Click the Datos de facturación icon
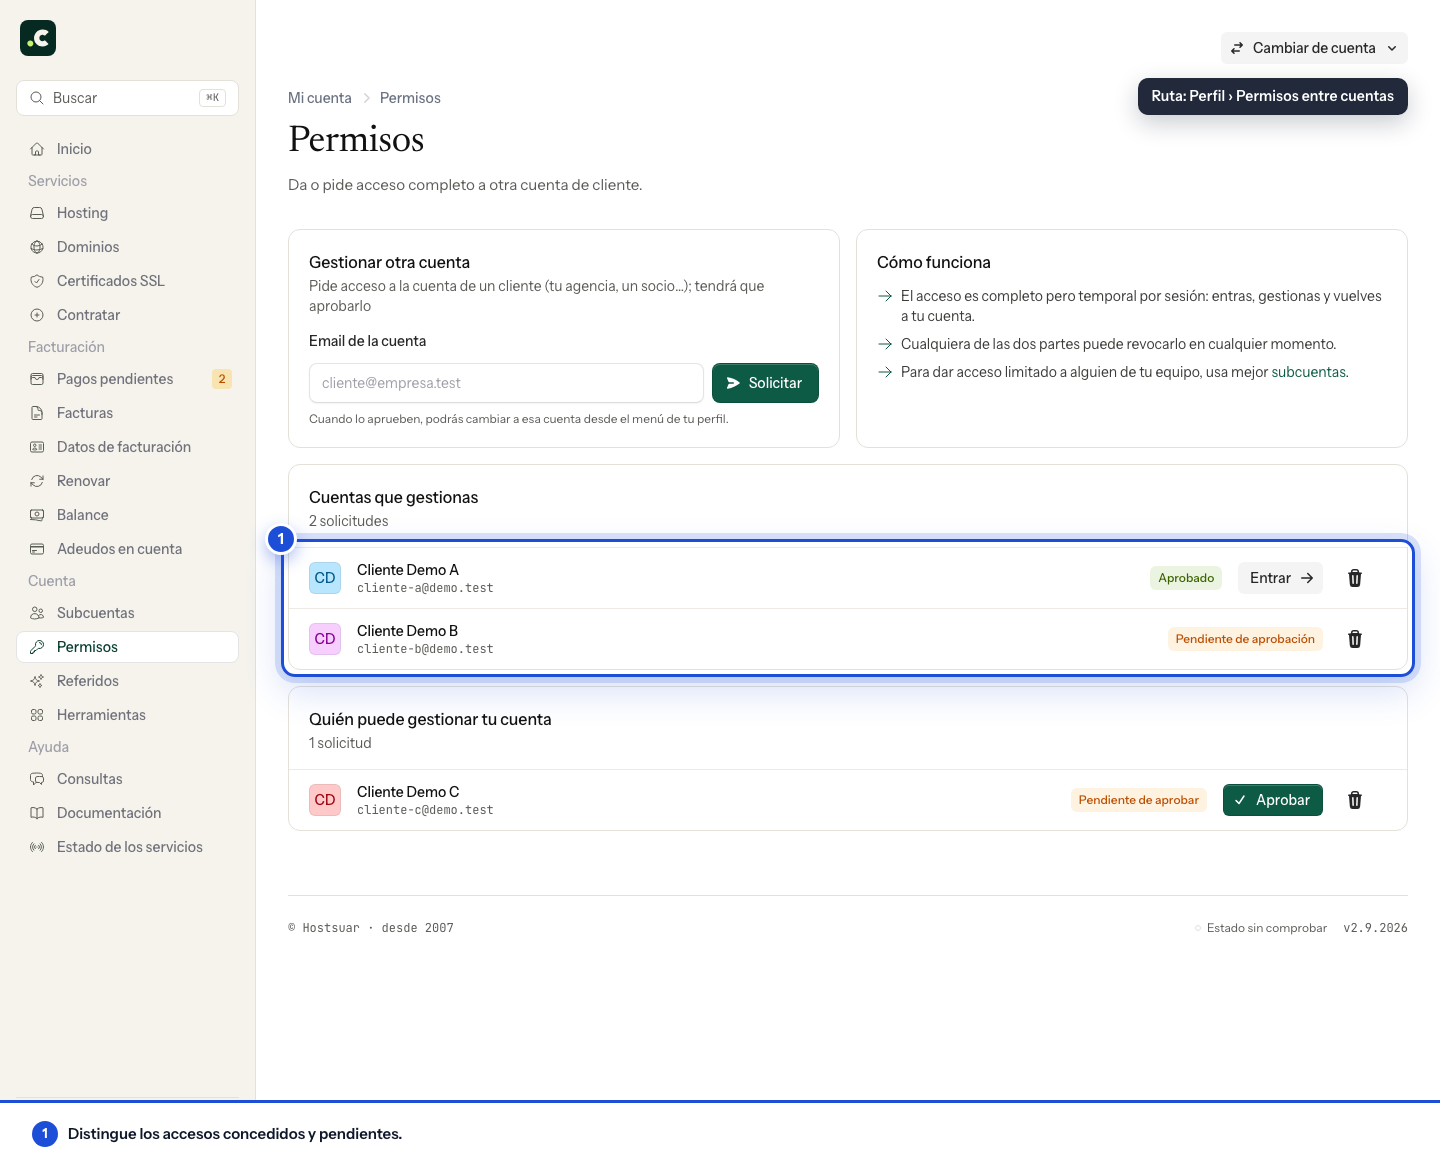 click(37, 447)
